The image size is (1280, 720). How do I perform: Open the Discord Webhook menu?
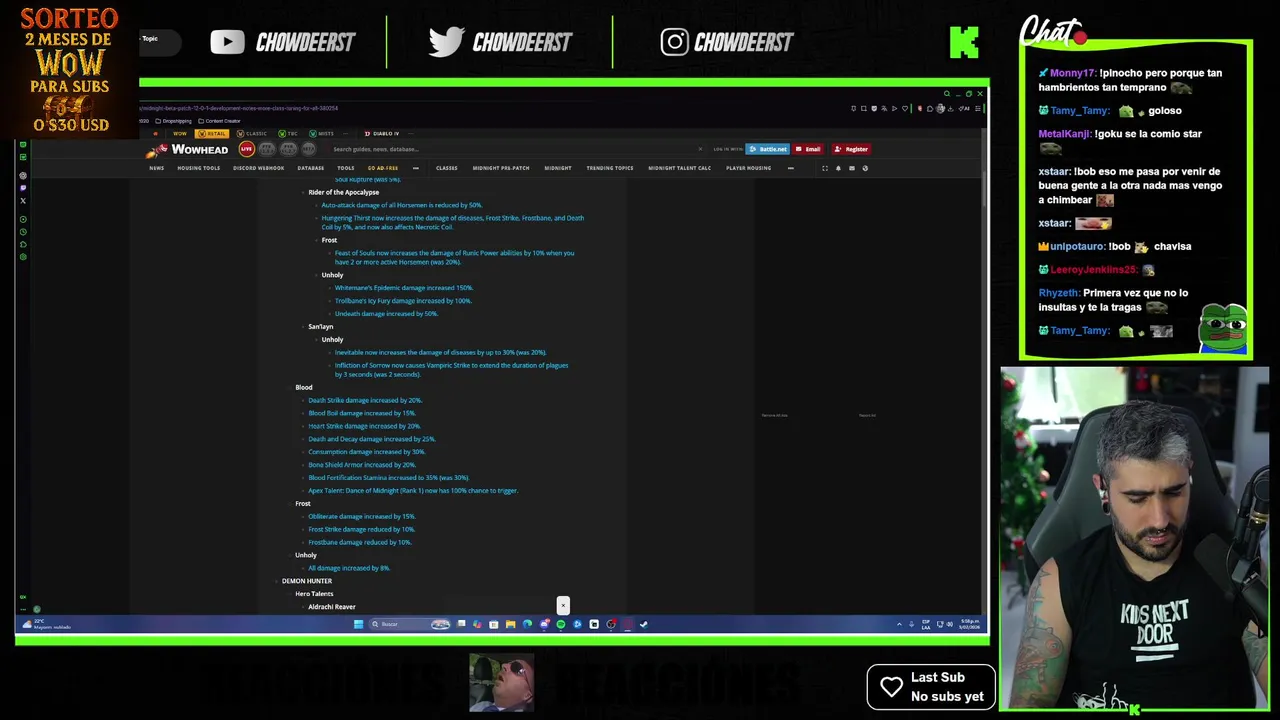[x=258, y=168]
